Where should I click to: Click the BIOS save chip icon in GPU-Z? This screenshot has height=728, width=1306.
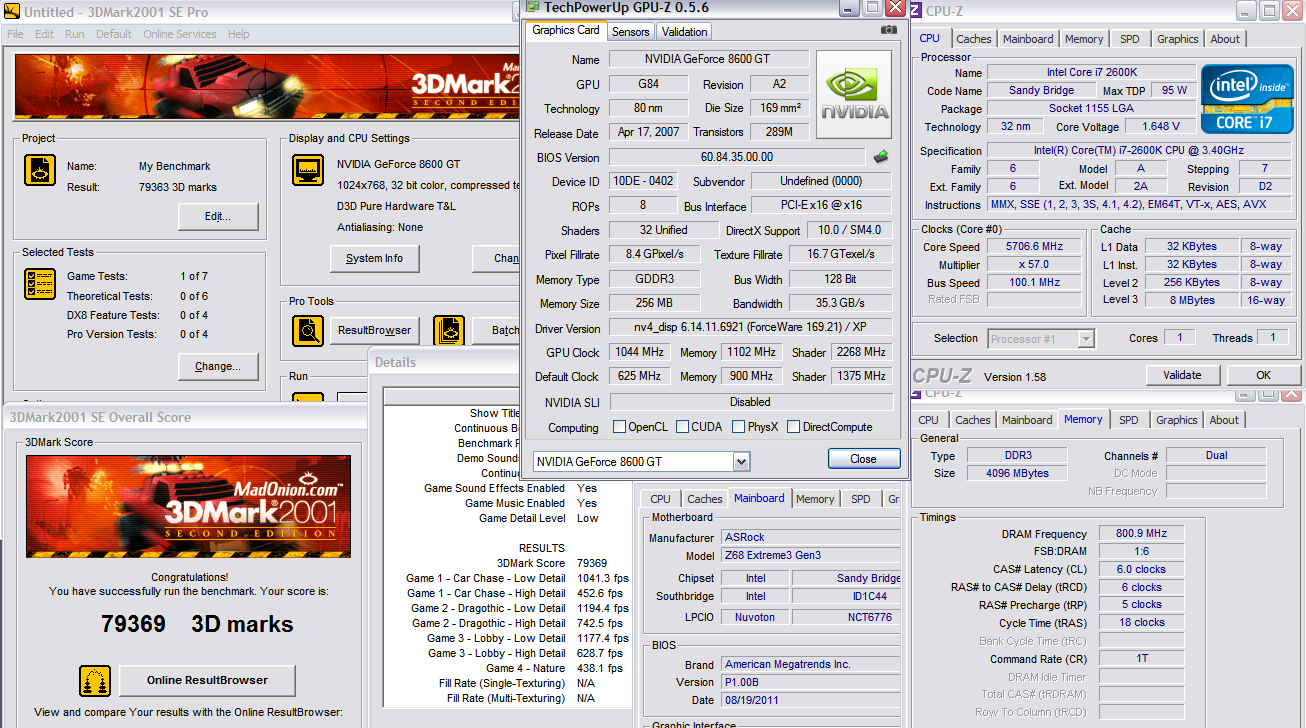[881, 157]
